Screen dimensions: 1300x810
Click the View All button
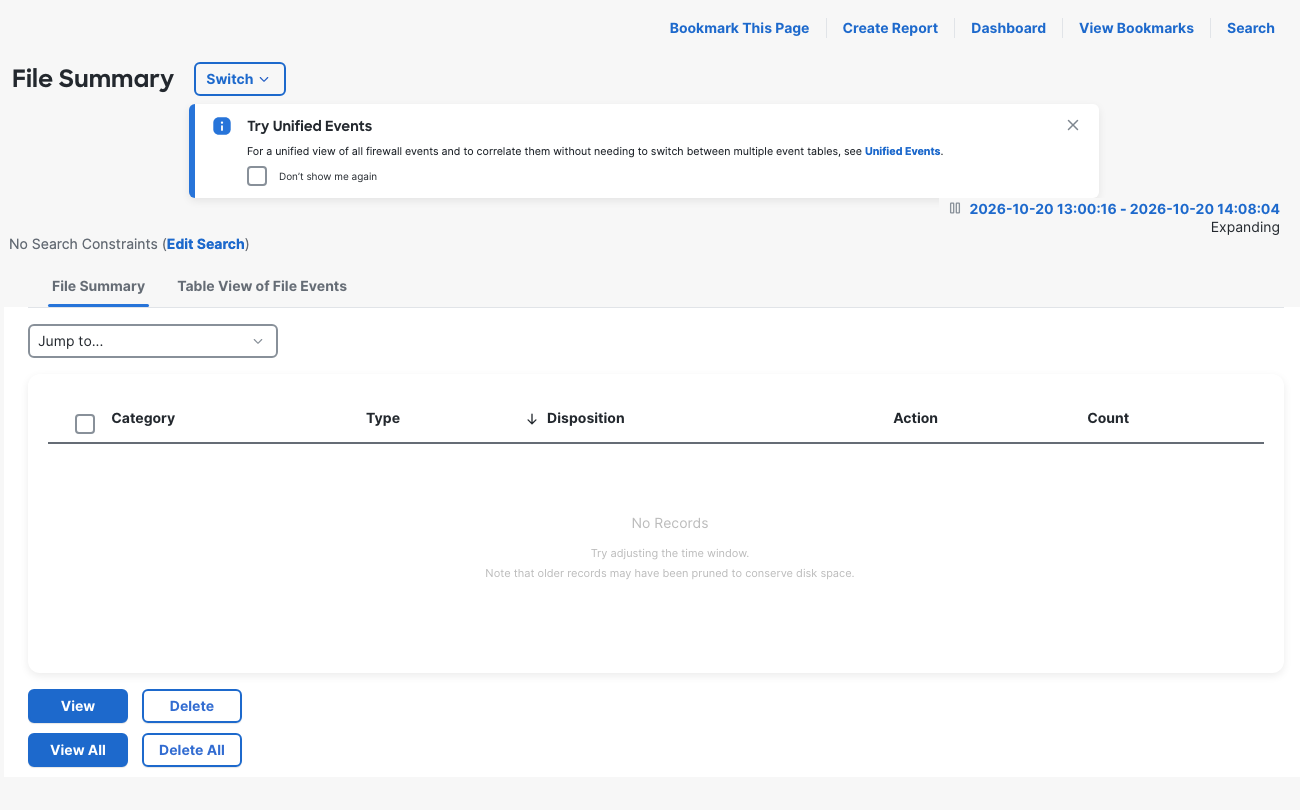78,750
